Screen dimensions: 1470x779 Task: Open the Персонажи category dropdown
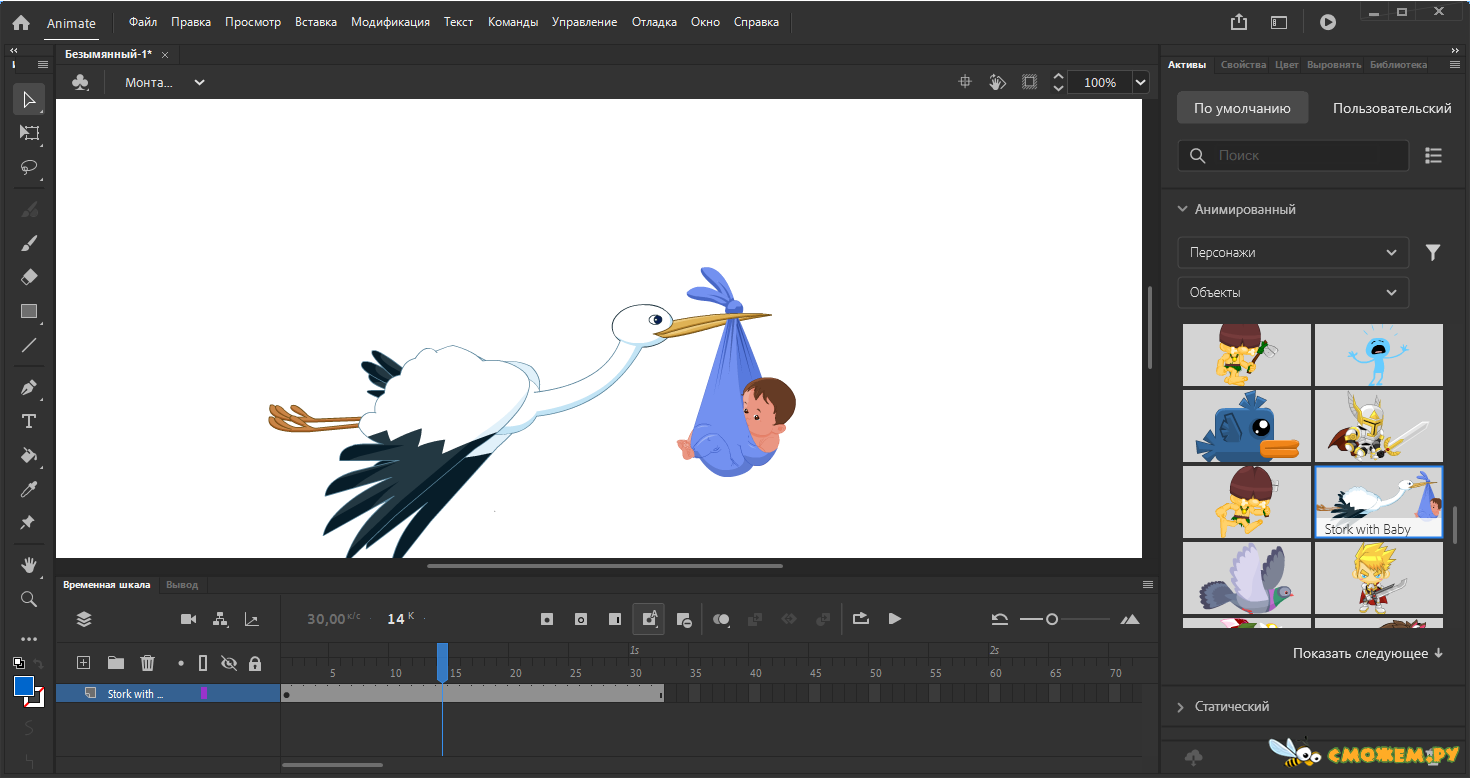point(1293,252)
